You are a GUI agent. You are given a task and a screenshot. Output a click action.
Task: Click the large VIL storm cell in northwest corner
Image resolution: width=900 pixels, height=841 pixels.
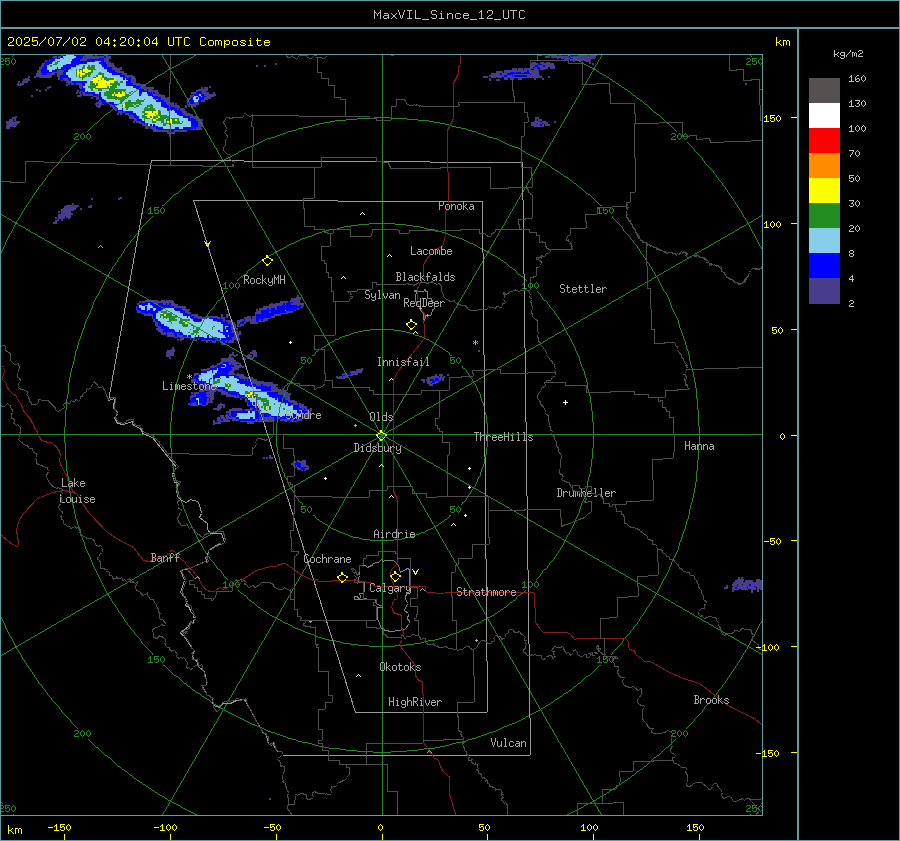pyautogui.click(x=121, y=92)
